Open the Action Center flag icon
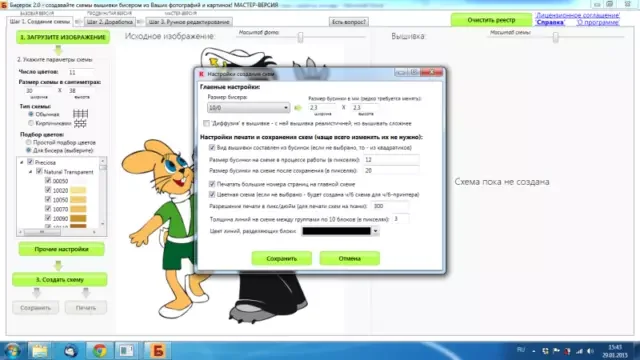The image size is (640, 360). tap(556, 351)
